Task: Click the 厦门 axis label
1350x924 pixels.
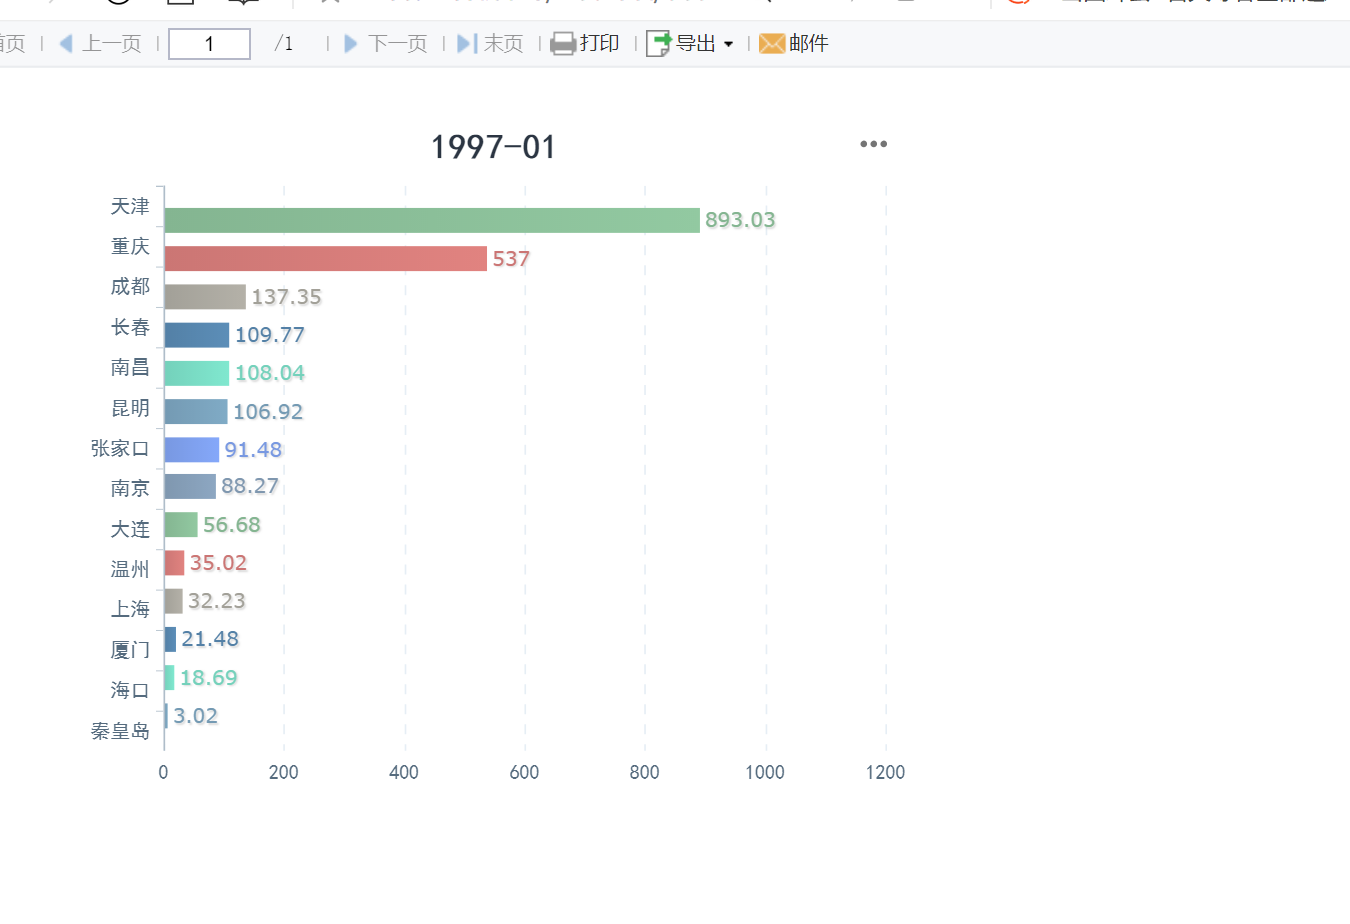Action: (x=130, y=650)
